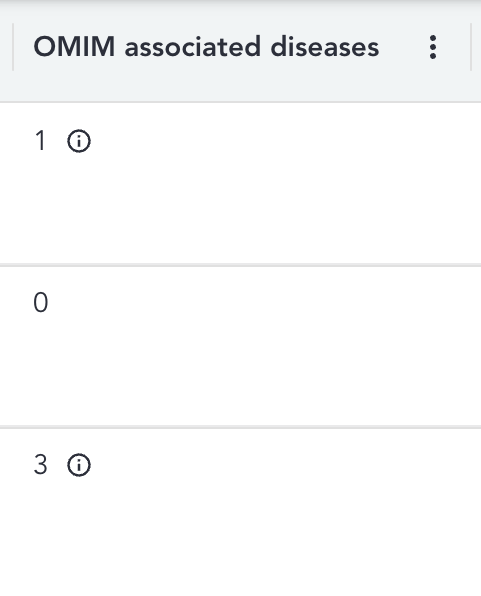Click the number 1 in the first row
Screen dimensions: 481x596
point(40,141)
